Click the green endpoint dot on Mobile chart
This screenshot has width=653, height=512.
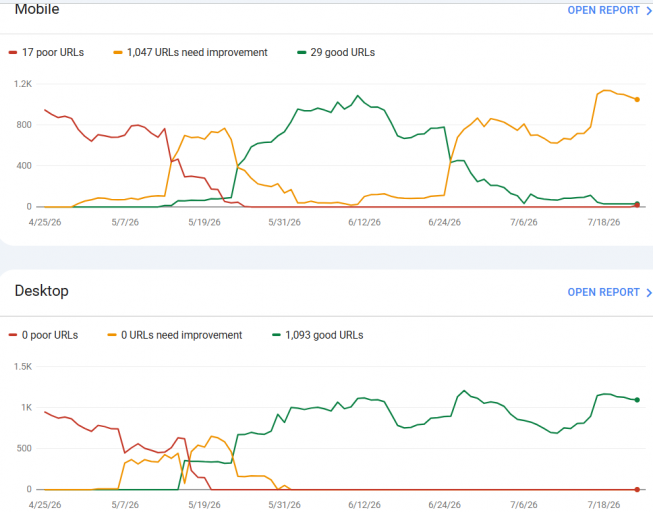click(638, 203)
